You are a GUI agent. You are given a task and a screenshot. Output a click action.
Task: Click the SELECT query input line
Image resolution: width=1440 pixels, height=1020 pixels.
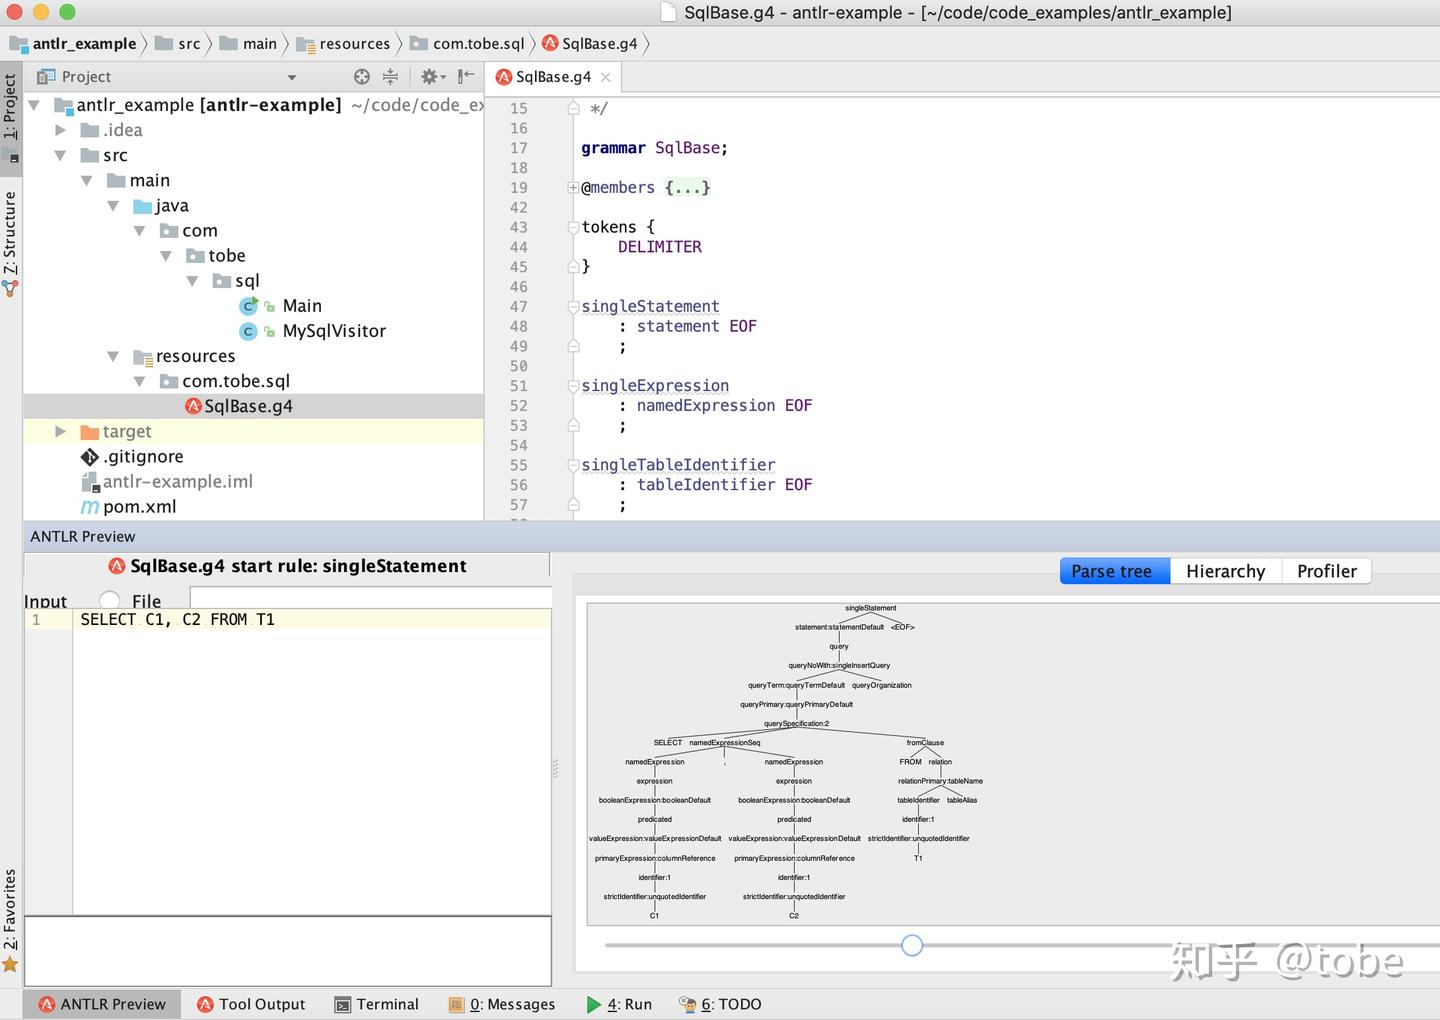pyautogui.click(x=175, y=619)
